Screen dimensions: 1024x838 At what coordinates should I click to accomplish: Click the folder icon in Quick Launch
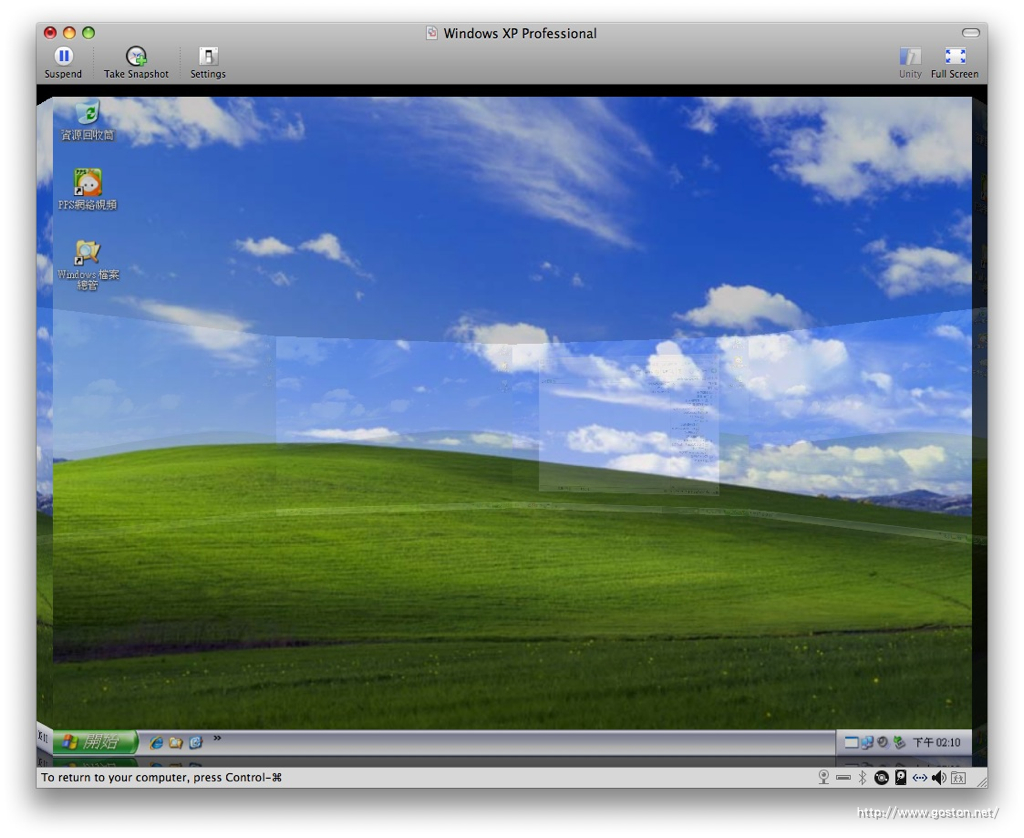[176, 742]
